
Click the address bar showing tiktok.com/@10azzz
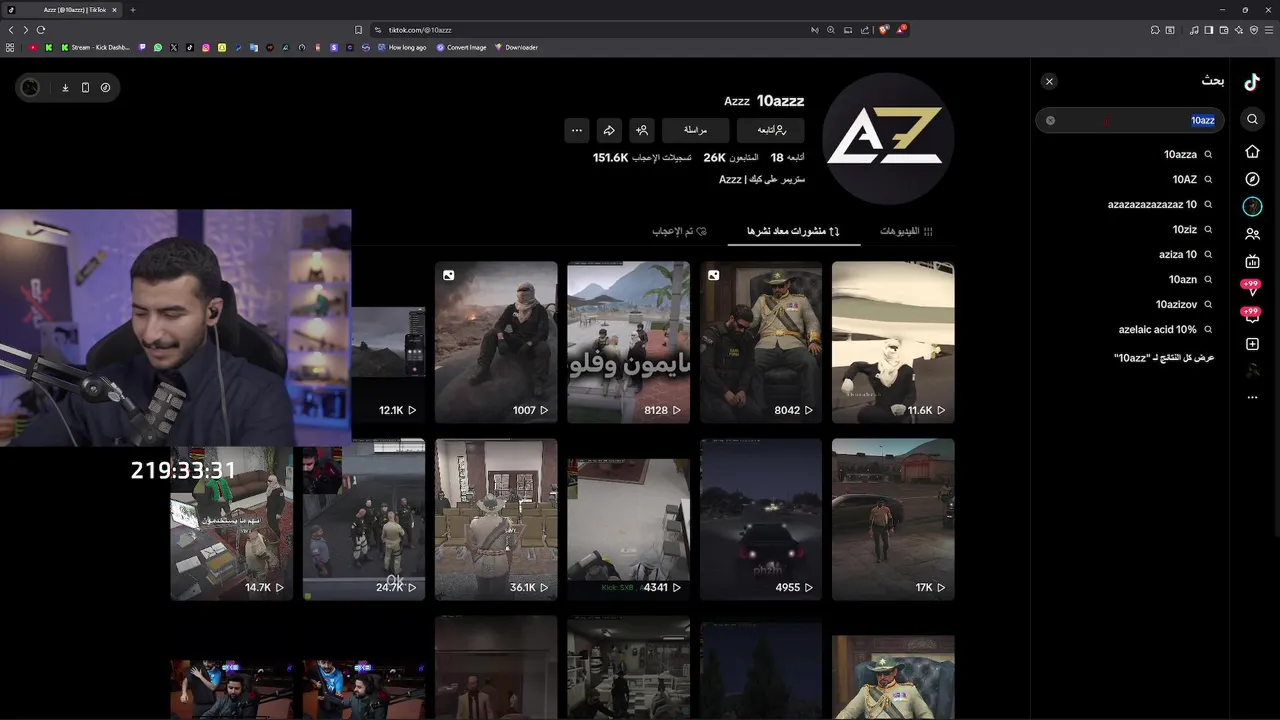click(x=590, y=30)
